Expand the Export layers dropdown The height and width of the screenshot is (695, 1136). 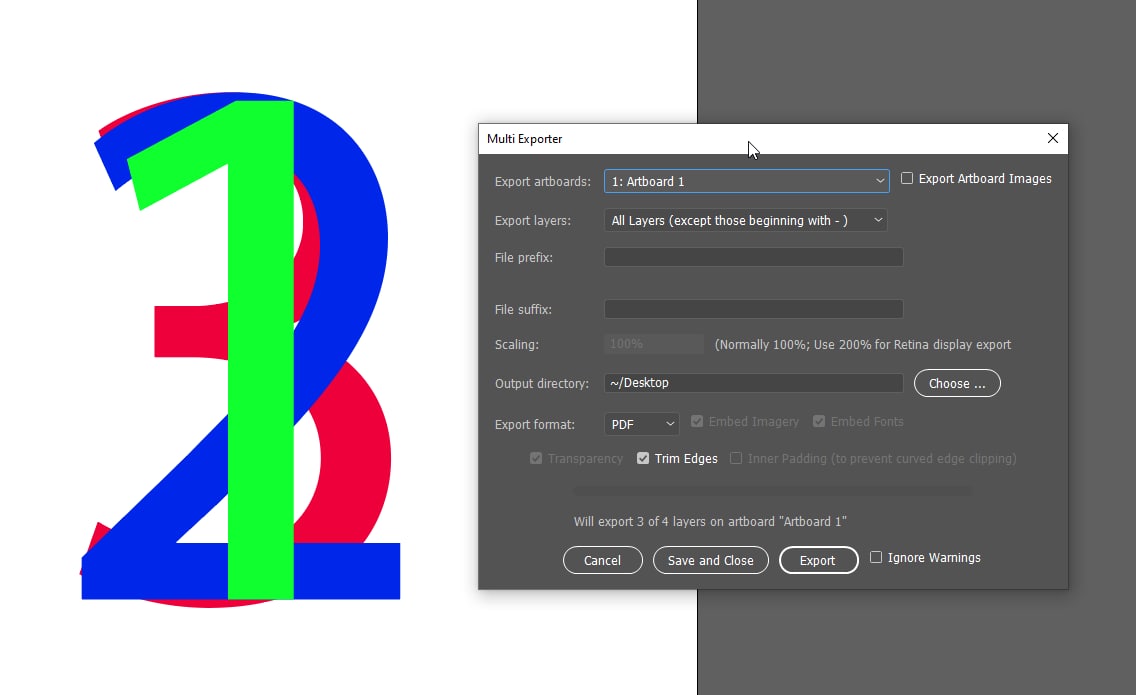[745, 221]
